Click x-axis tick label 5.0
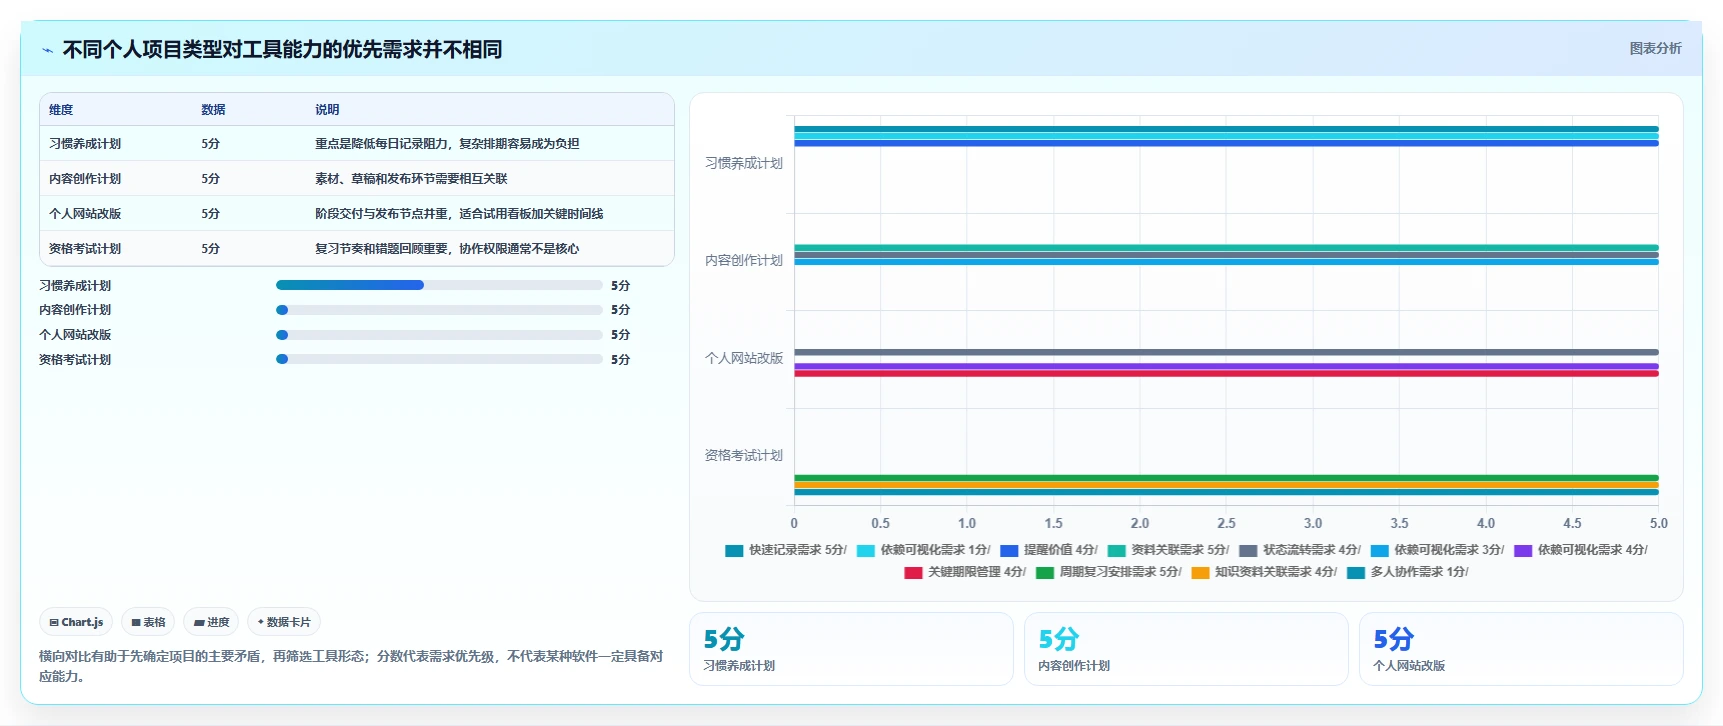 [x=1659, y=523]
